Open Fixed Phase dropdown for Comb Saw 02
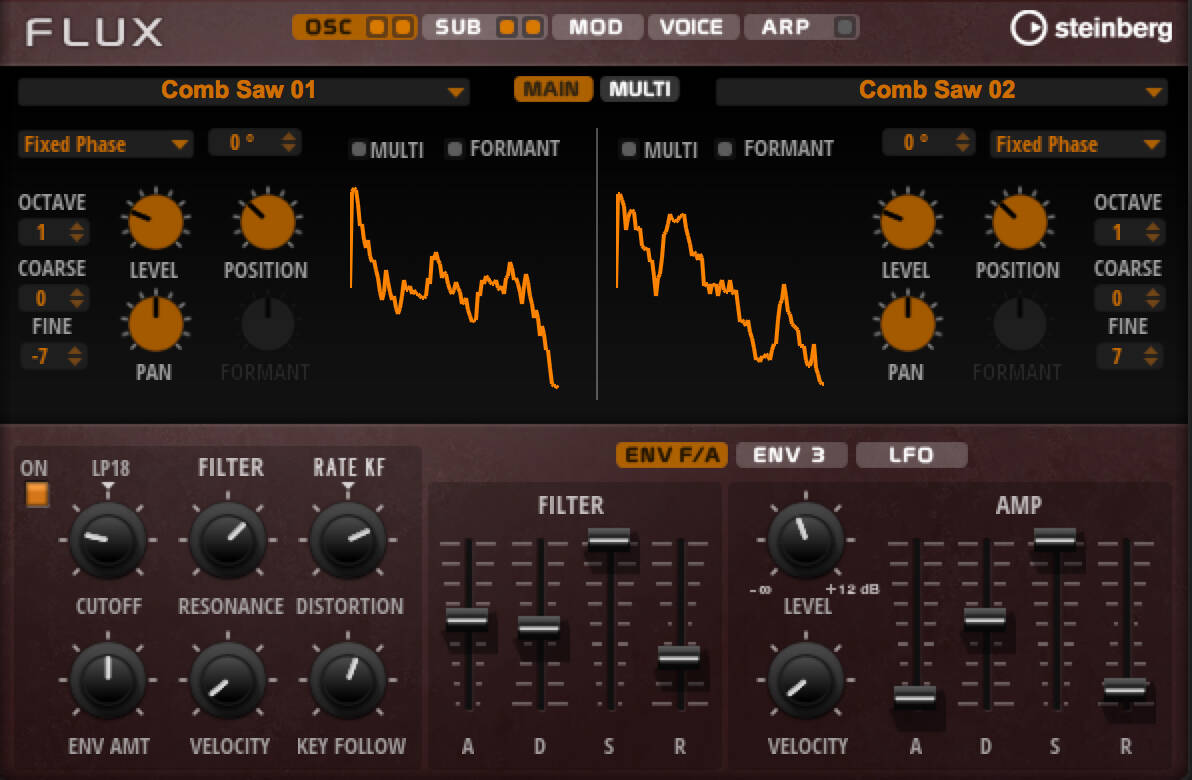Screen dimensions: 1192x780 [x=1077, y=144]
